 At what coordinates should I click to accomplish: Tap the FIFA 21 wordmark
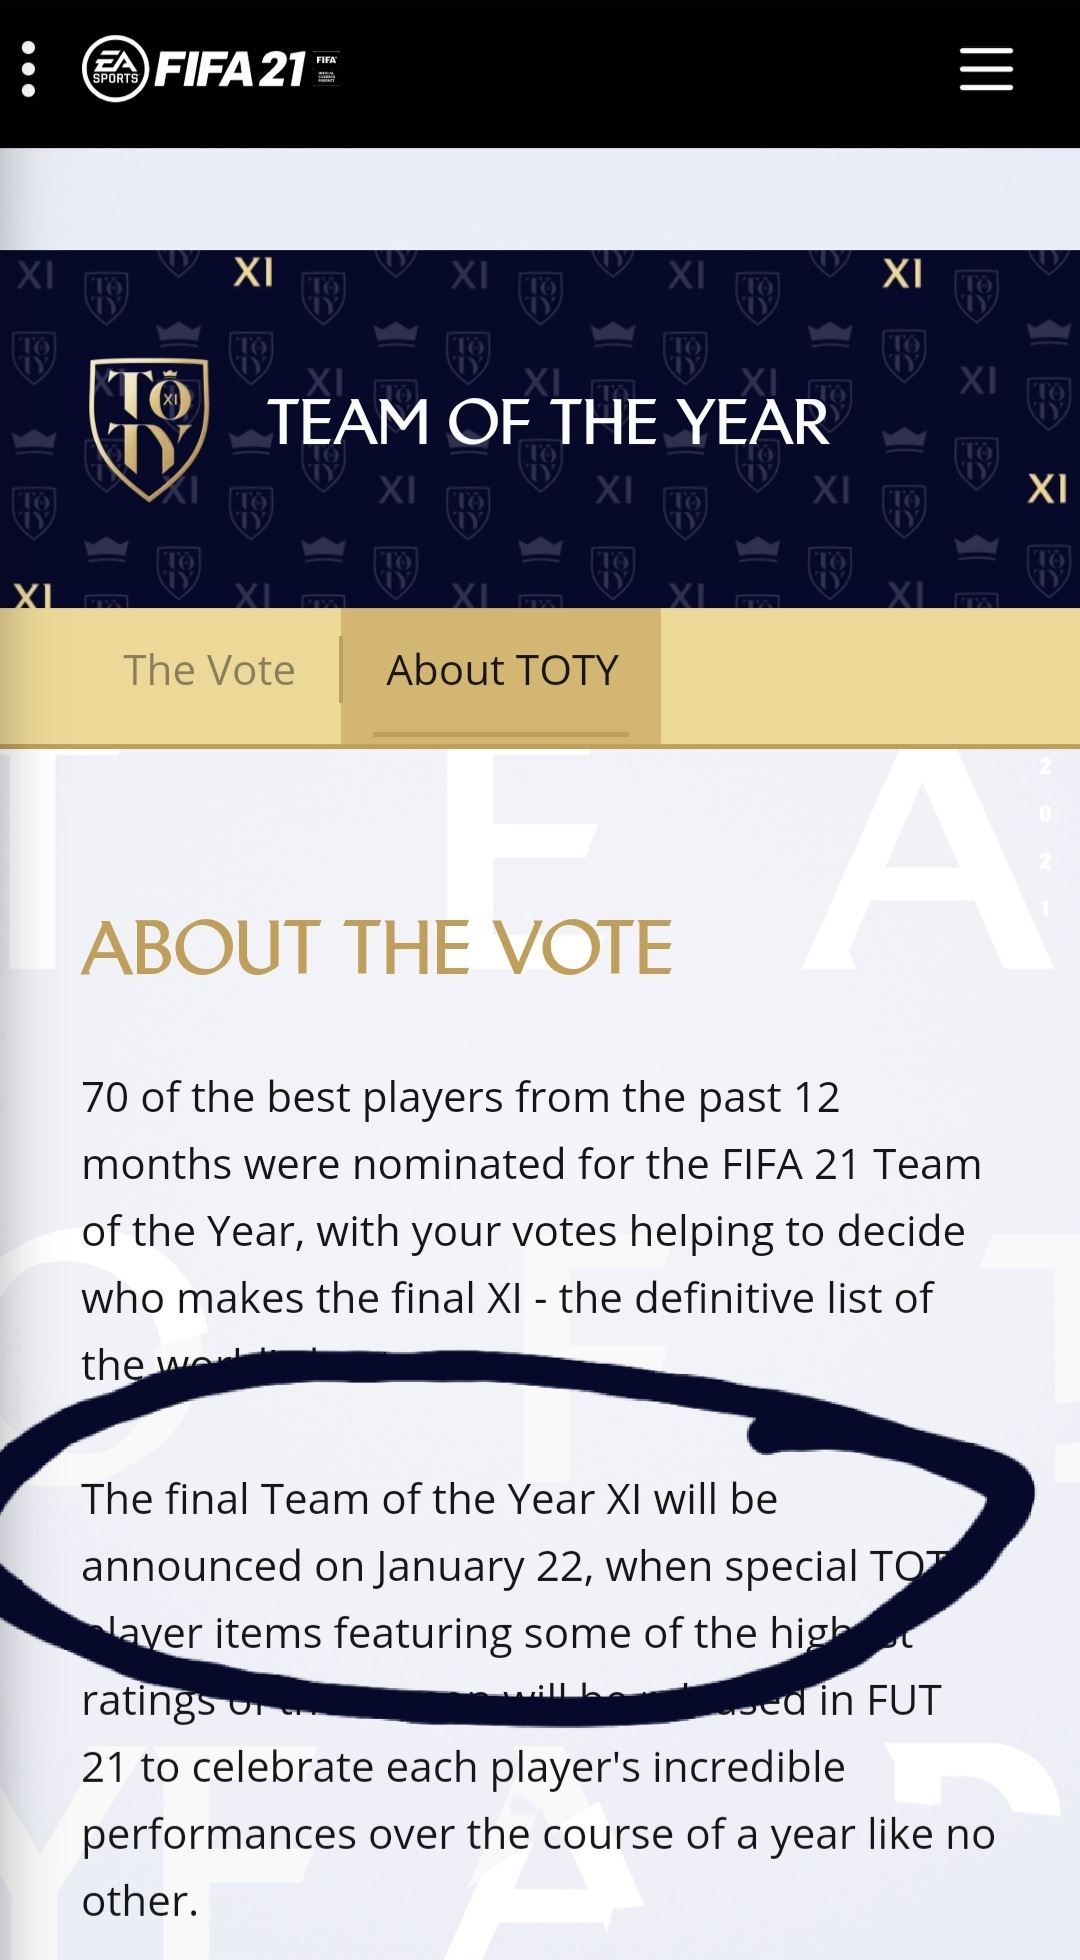(230, 70)
